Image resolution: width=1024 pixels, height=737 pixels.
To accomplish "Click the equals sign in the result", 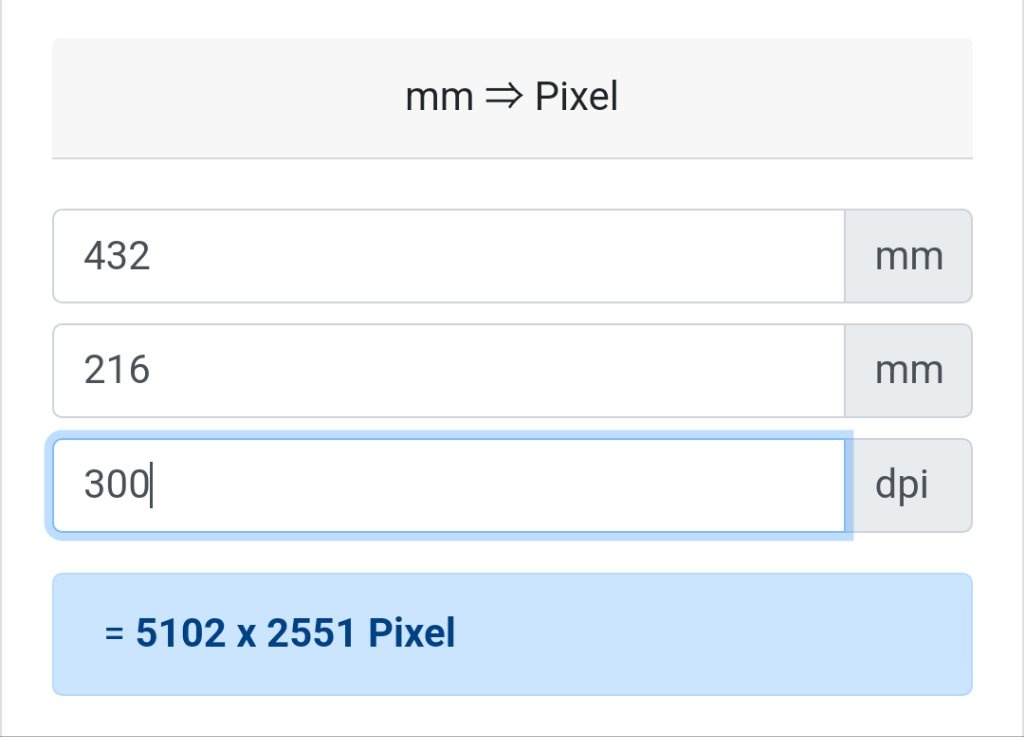I will click(114, 633).
